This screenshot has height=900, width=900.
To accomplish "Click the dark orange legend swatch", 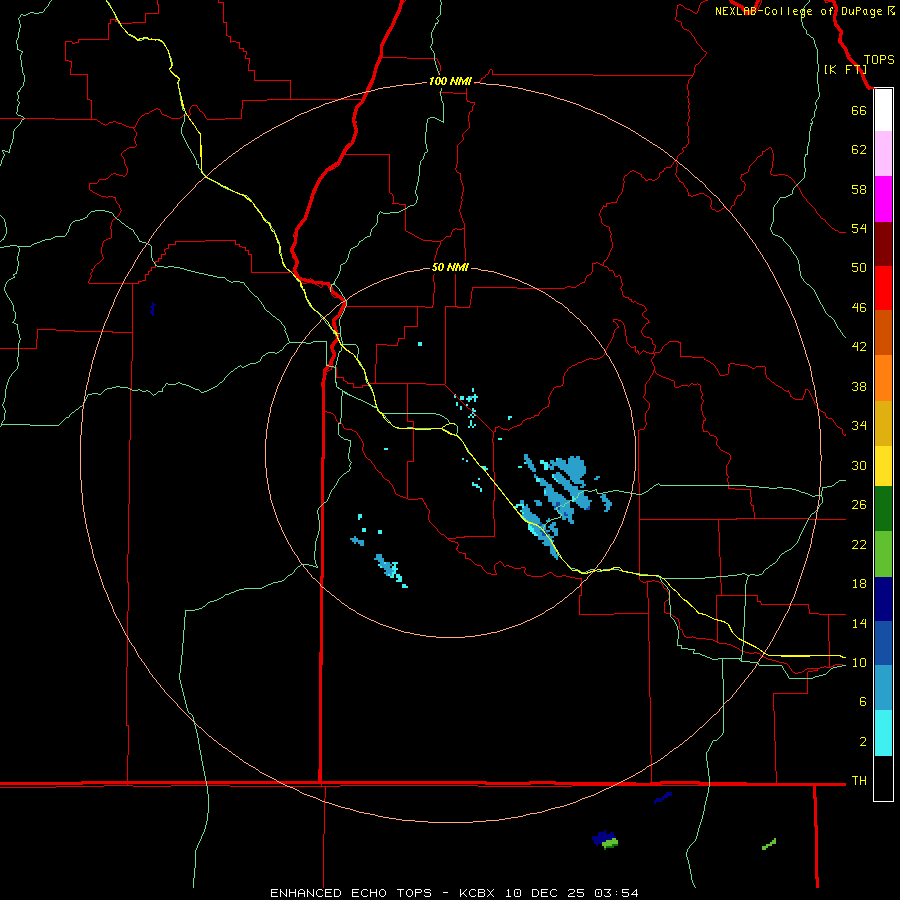I will 883,332.
